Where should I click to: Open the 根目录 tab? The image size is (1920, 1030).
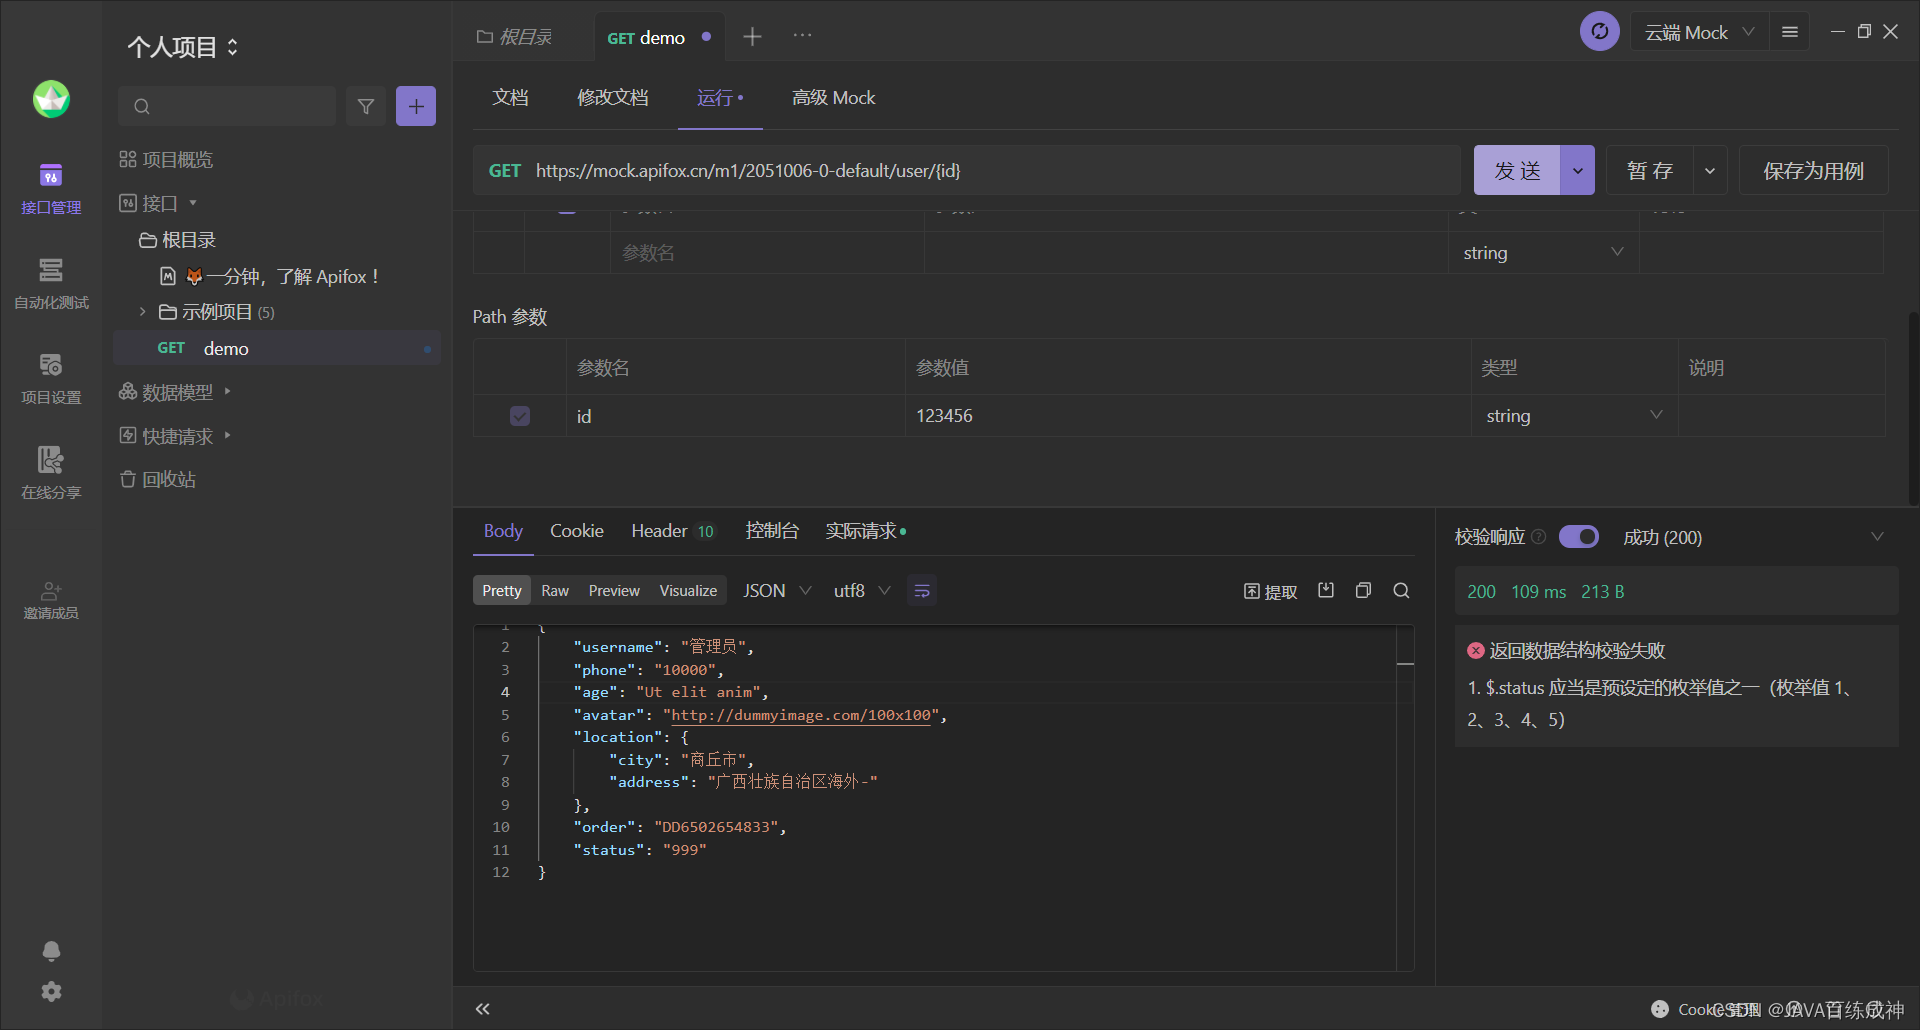(515, 37)
